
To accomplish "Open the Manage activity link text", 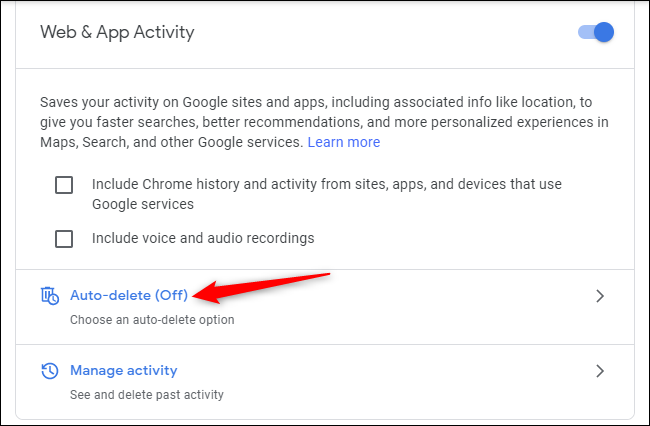I will pos(123,370).
